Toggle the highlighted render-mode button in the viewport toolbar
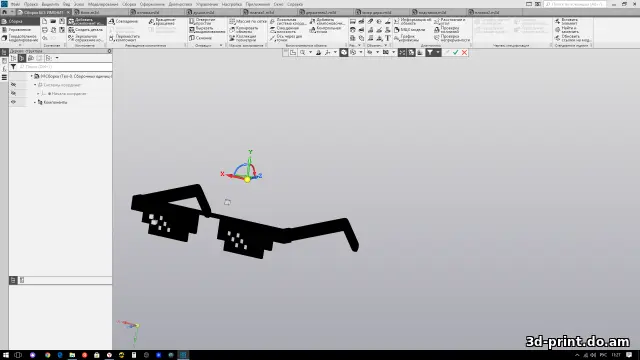 click(344, 53)
